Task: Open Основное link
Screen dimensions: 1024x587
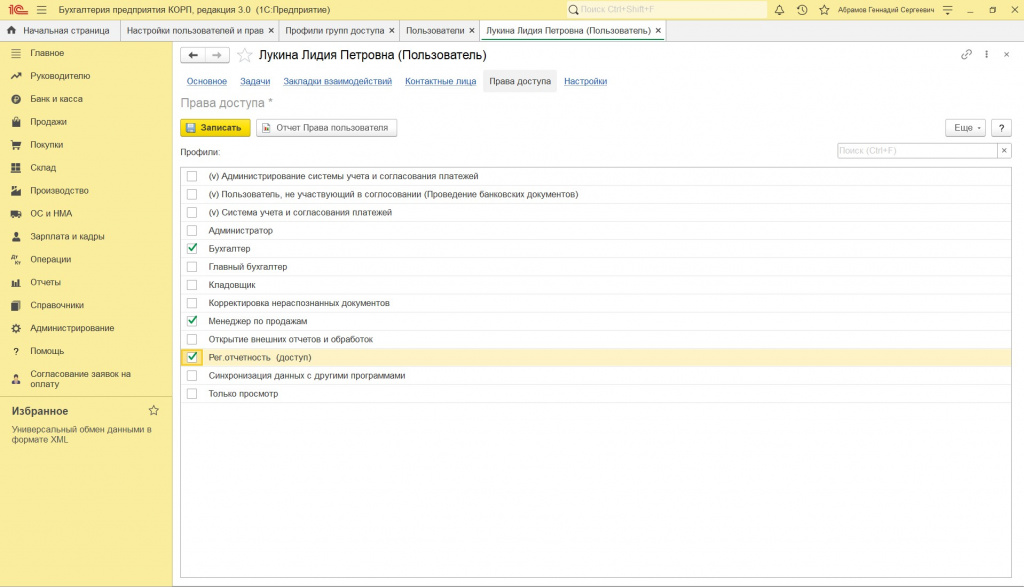Action: point(207,81)
